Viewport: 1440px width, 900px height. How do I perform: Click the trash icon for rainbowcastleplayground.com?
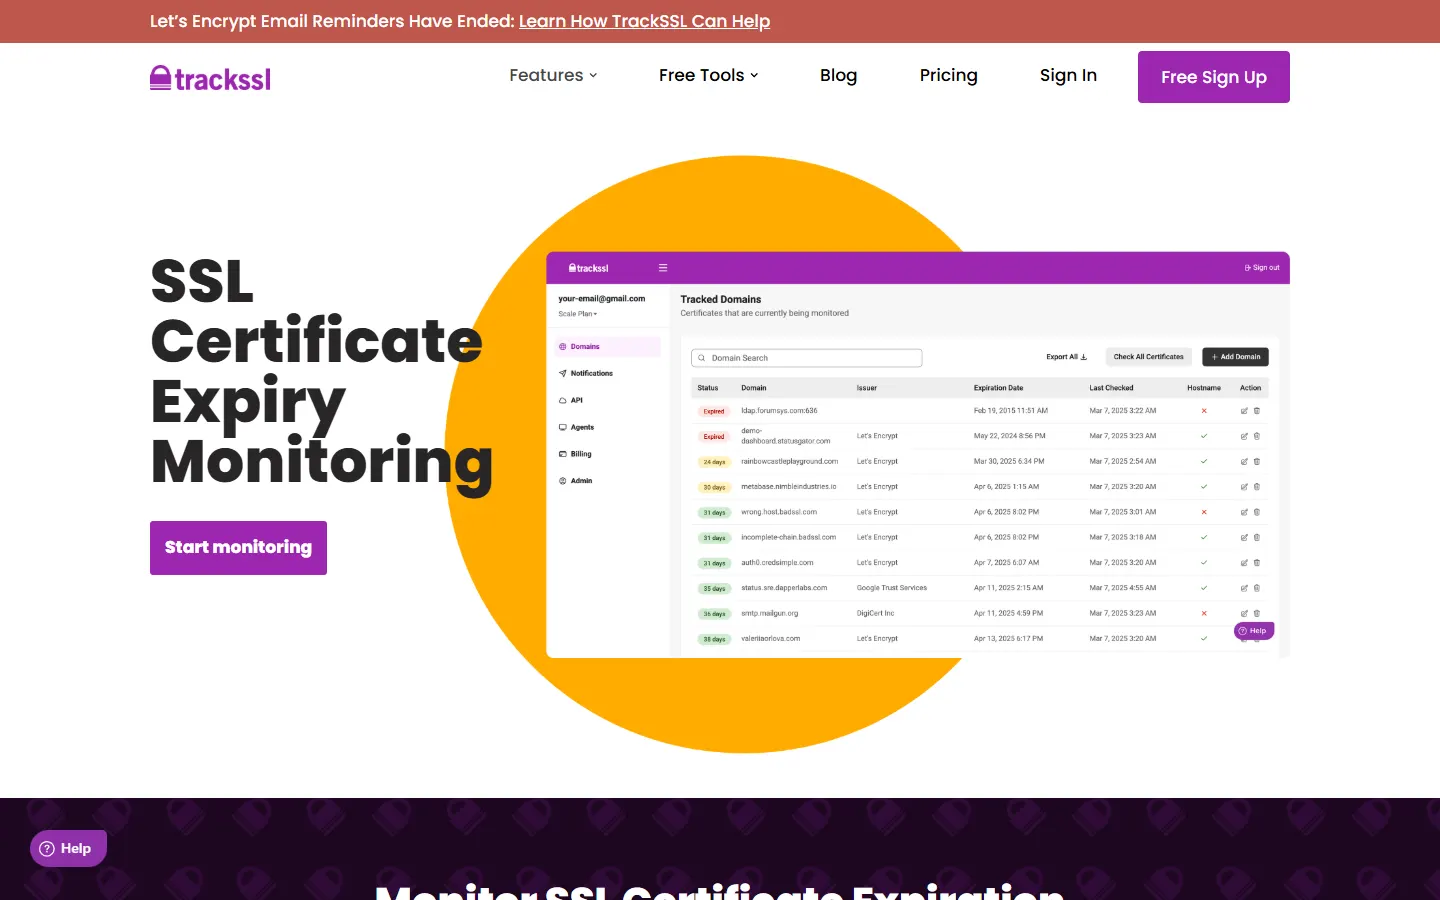1257,462
